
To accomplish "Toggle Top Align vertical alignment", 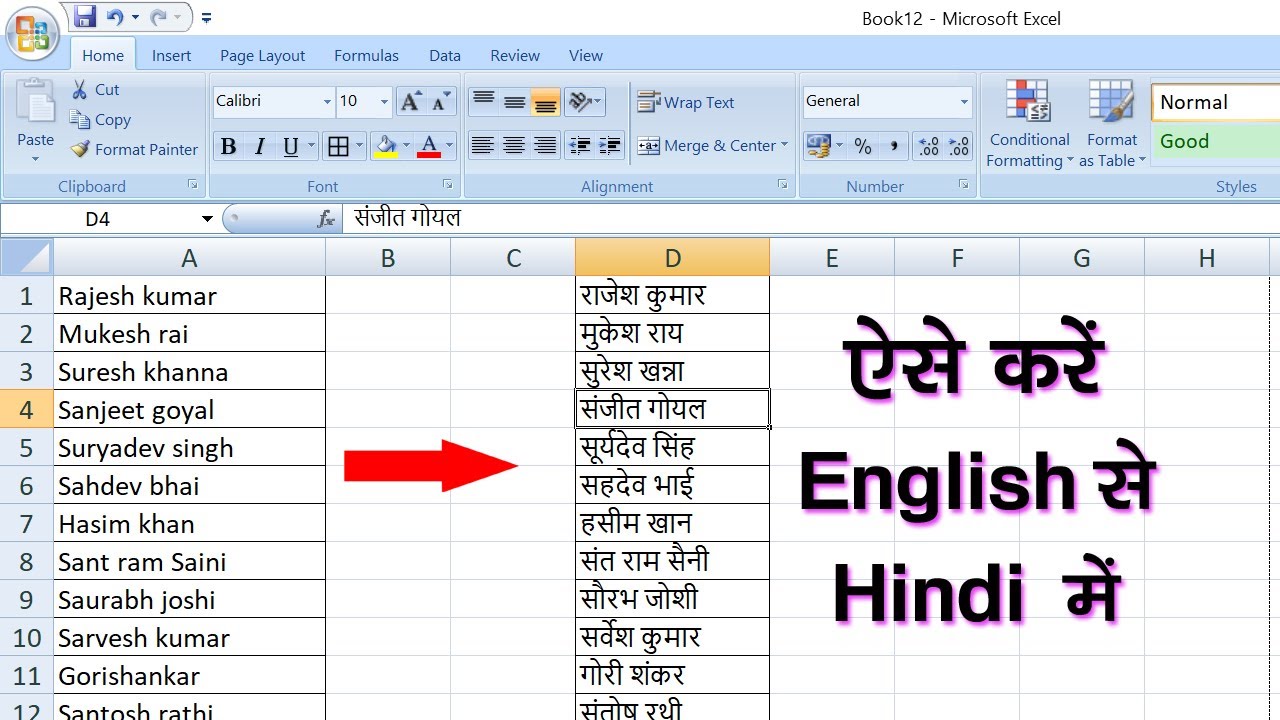I will pyautogui.click(x=483, y=101).
